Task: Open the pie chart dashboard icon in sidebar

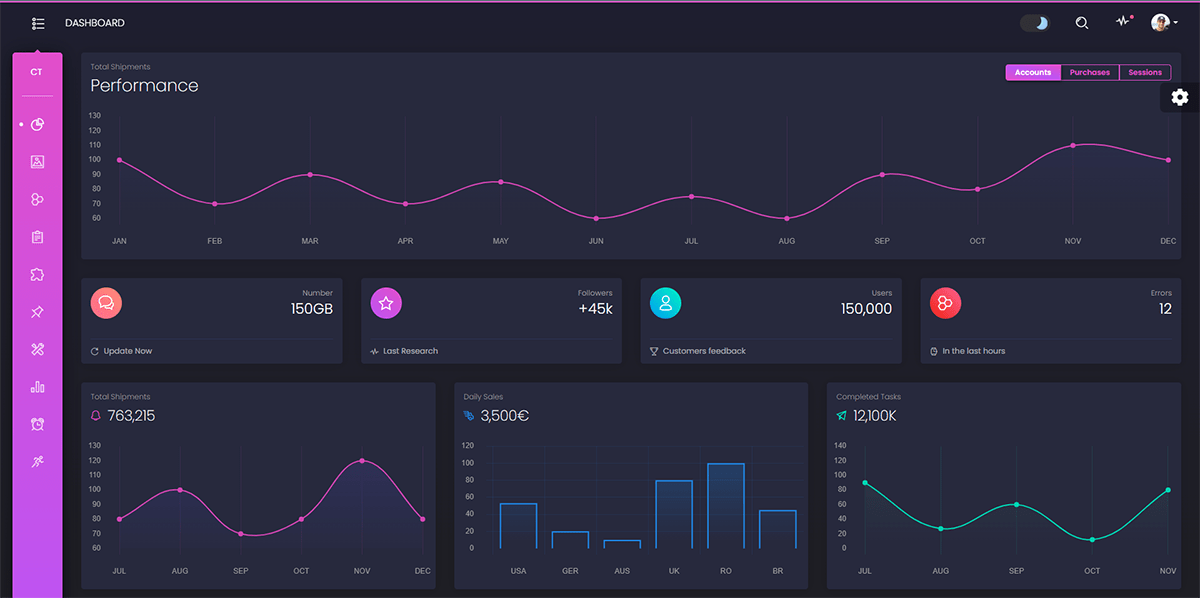Action: 37,124
